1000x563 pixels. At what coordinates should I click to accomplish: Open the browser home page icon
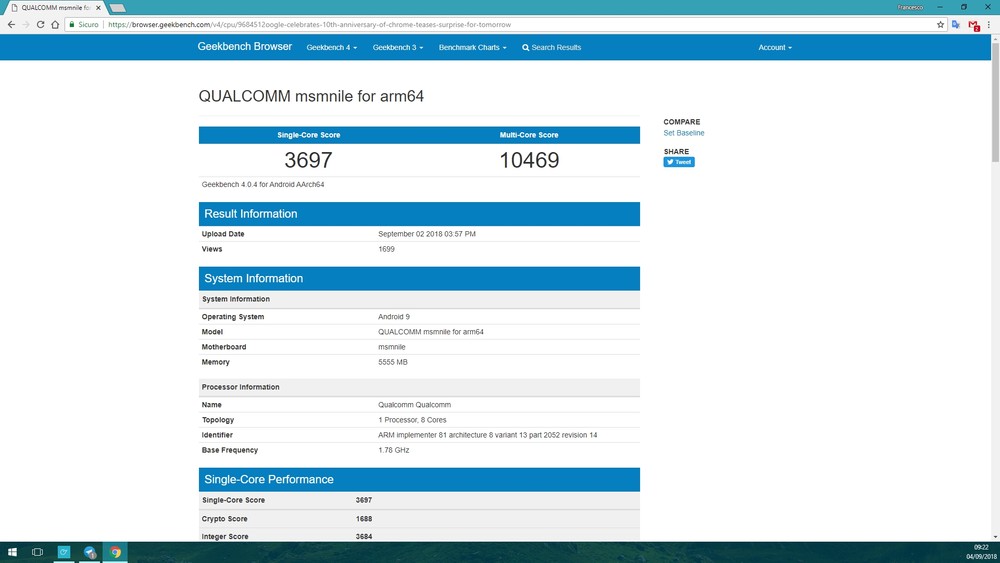coord(55,24)
